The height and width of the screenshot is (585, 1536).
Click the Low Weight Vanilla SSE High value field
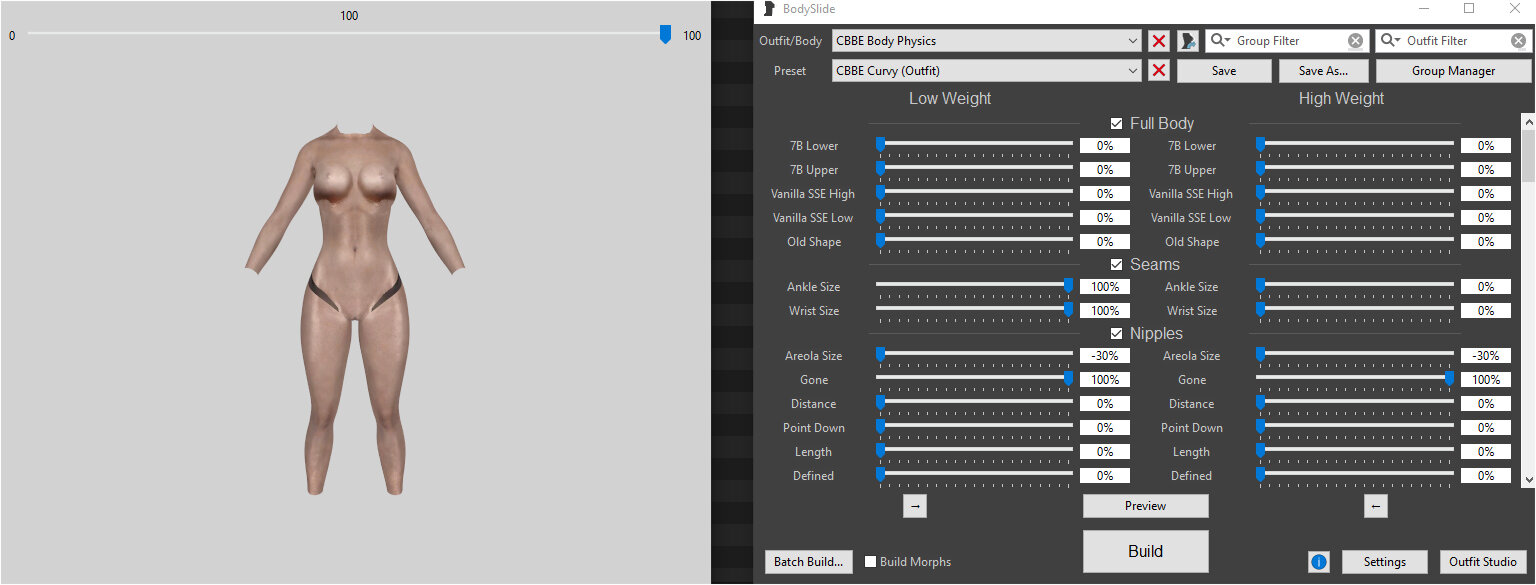(1105, 194)
